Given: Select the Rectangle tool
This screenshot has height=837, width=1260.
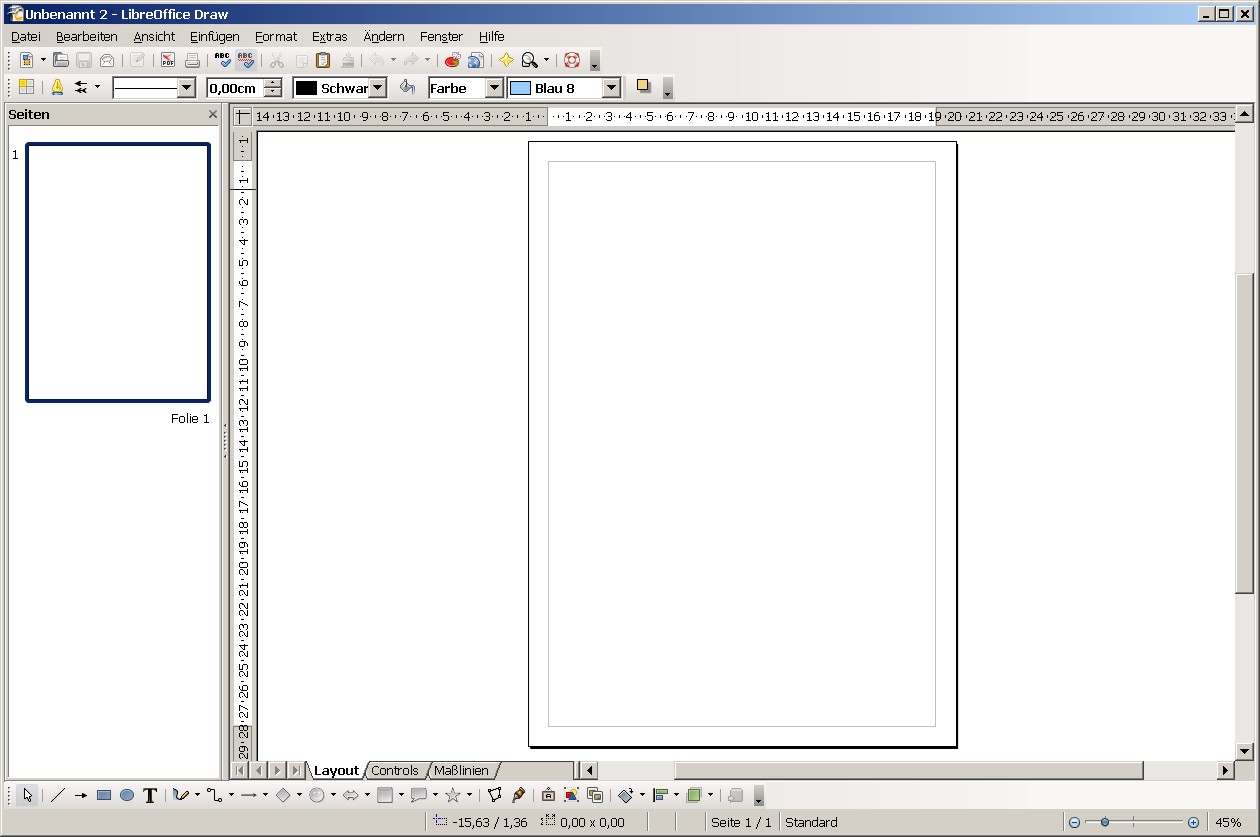Looking at the screenshot, I should (105, 795).
